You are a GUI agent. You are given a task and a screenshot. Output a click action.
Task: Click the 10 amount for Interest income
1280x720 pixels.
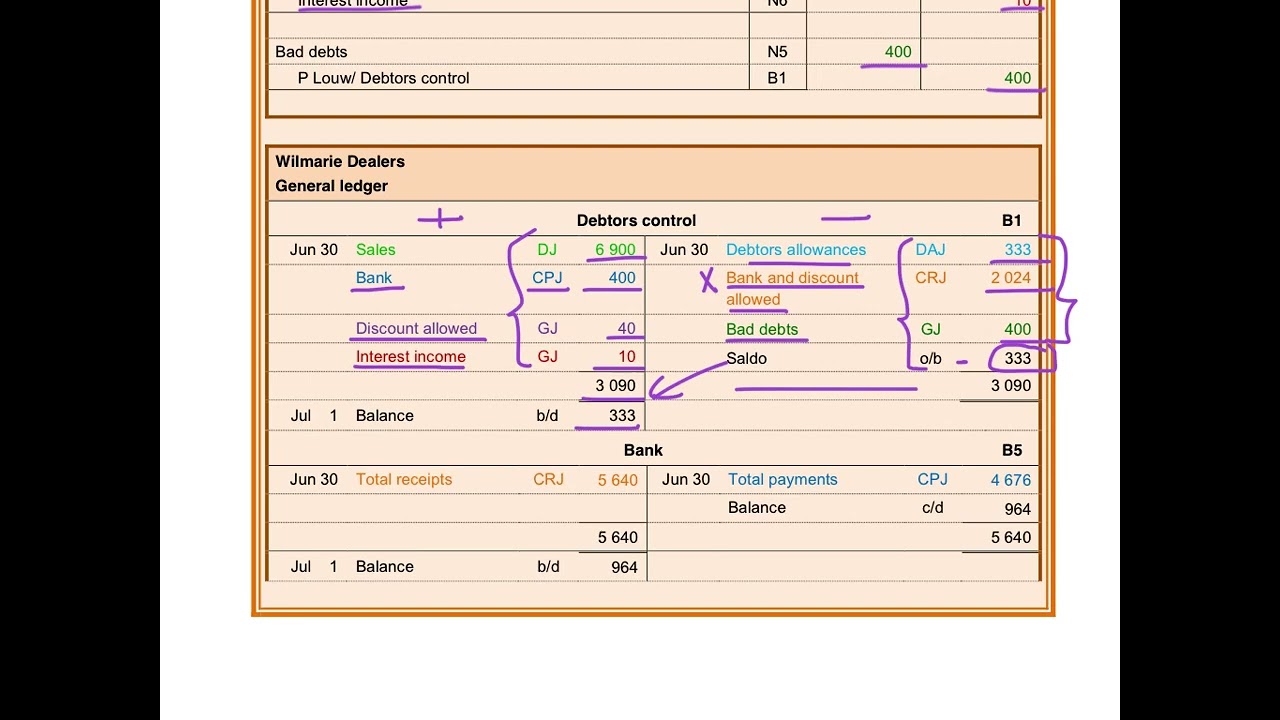click(x=627, y=356)
